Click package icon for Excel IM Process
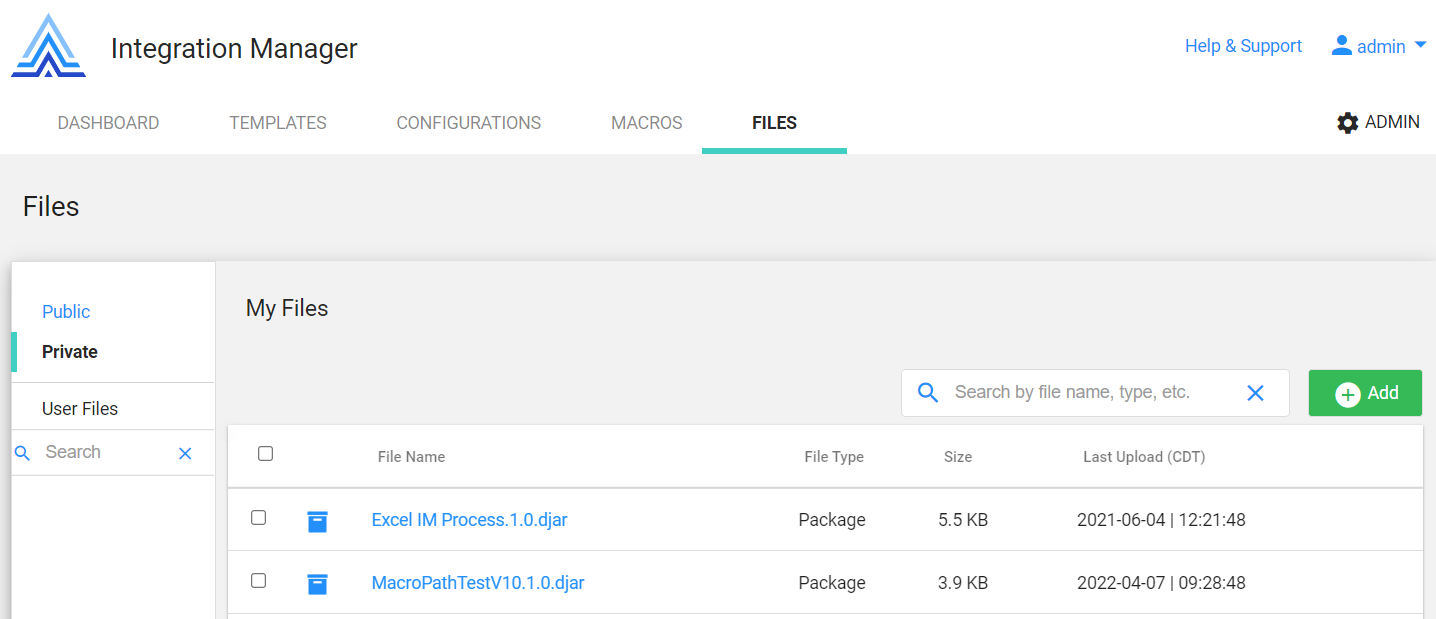Viewport: 1436px width, 619px height. pos(317,521)
